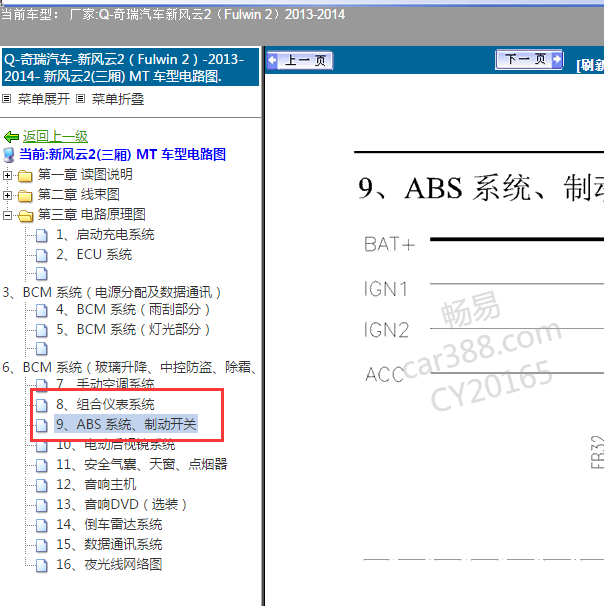Click the 上一页 previous page button
The width and height of the screenshot is (604, 606).
(x=300, y=61)
